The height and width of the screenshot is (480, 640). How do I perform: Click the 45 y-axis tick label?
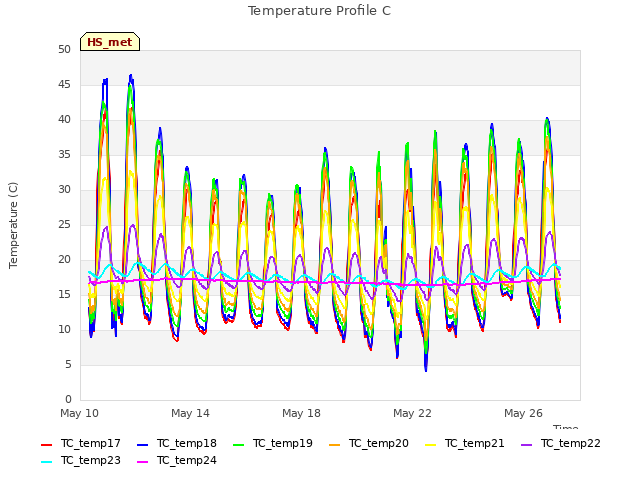click(x=64, y=84)
